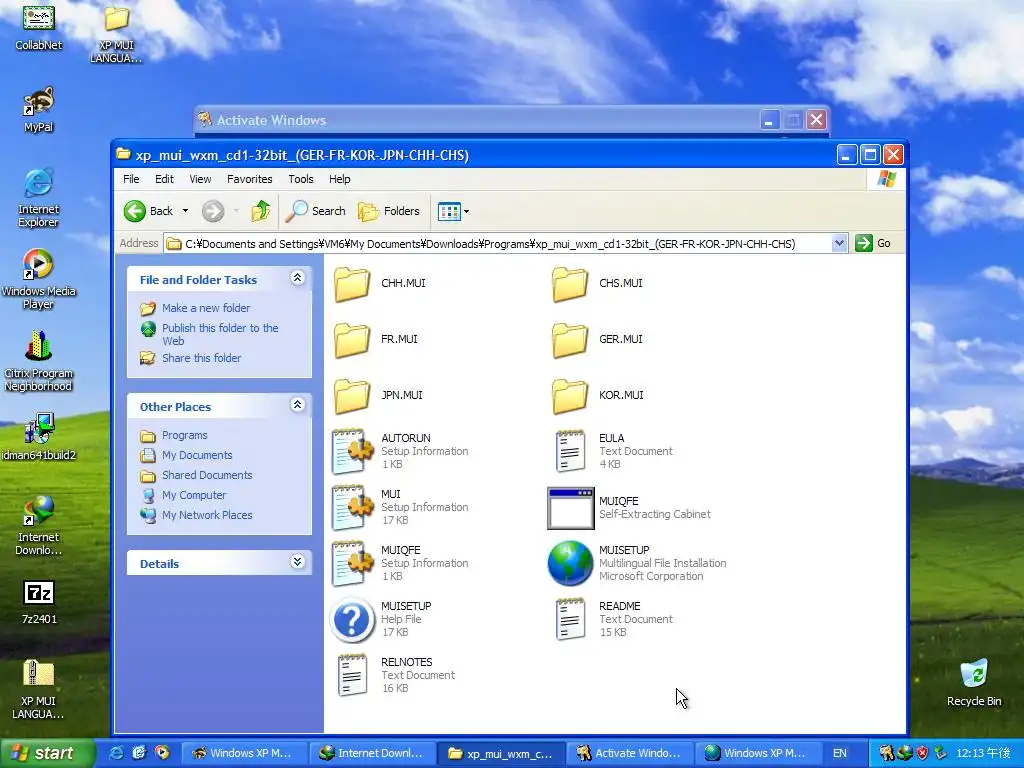
Task: Switch to Internet Download Manager taskbar button
Action: 370,753
